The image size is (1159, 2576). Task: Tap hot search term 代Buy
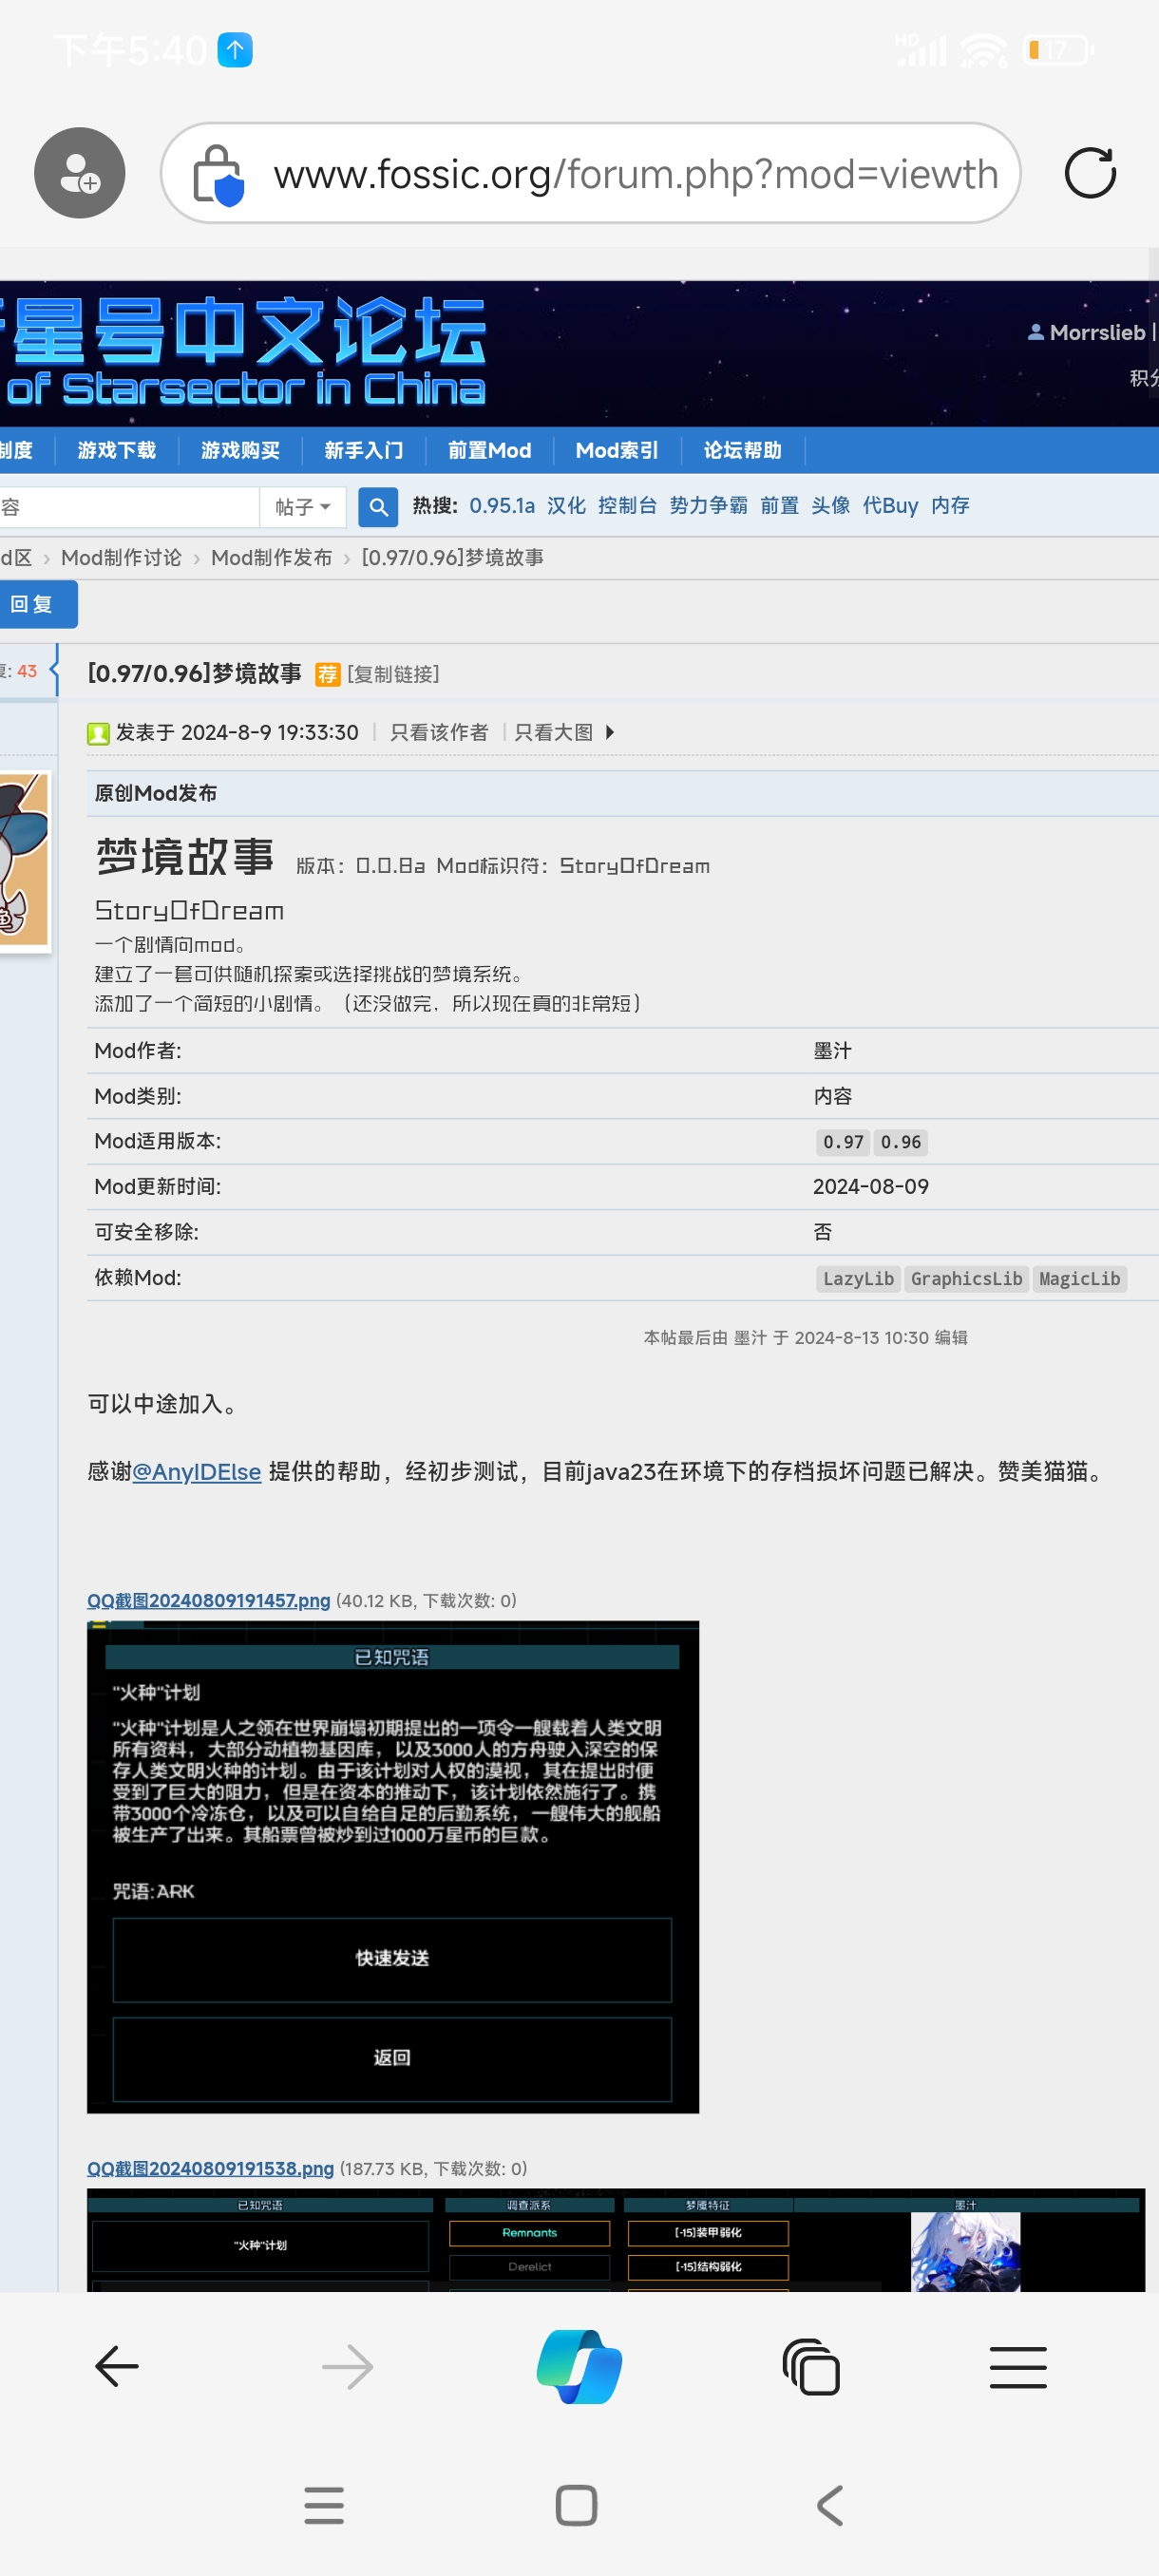click(890, 506)
